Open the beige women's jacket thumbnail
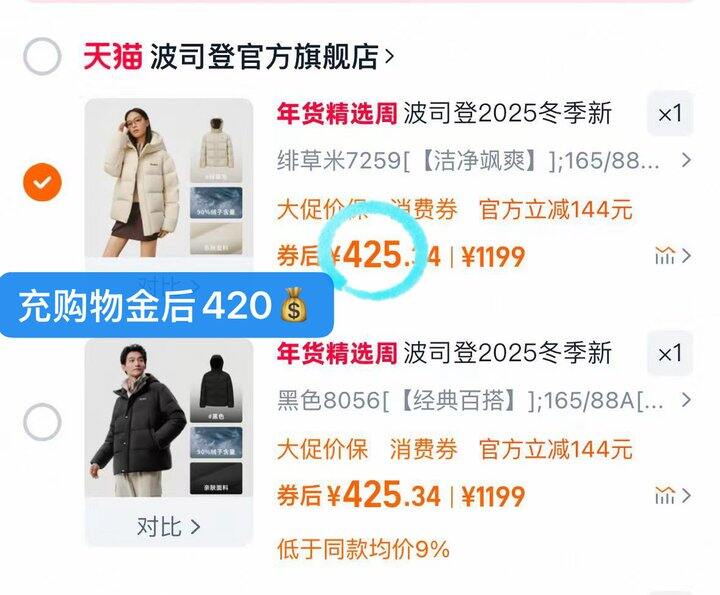The height and width of the screenshot is (595, 720). tap(169, 178)
